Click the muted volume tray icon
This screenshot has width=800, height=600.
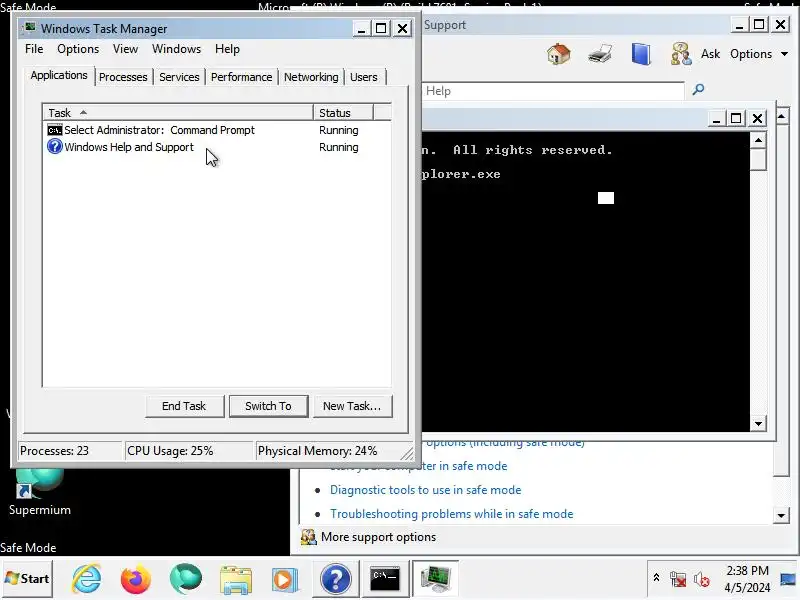pyautogui.click(x=702, y=579)
